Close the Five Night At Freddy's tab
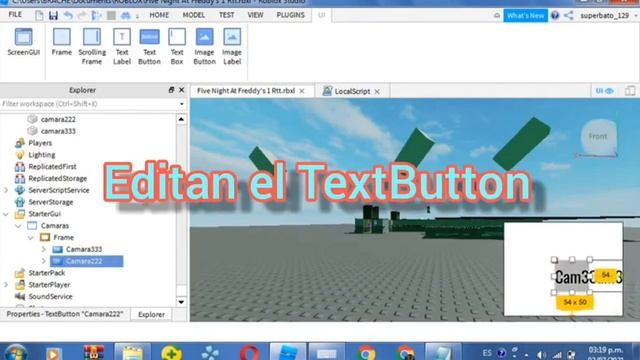This screenshot has height=360, width=640. click(x=302, y=91)
